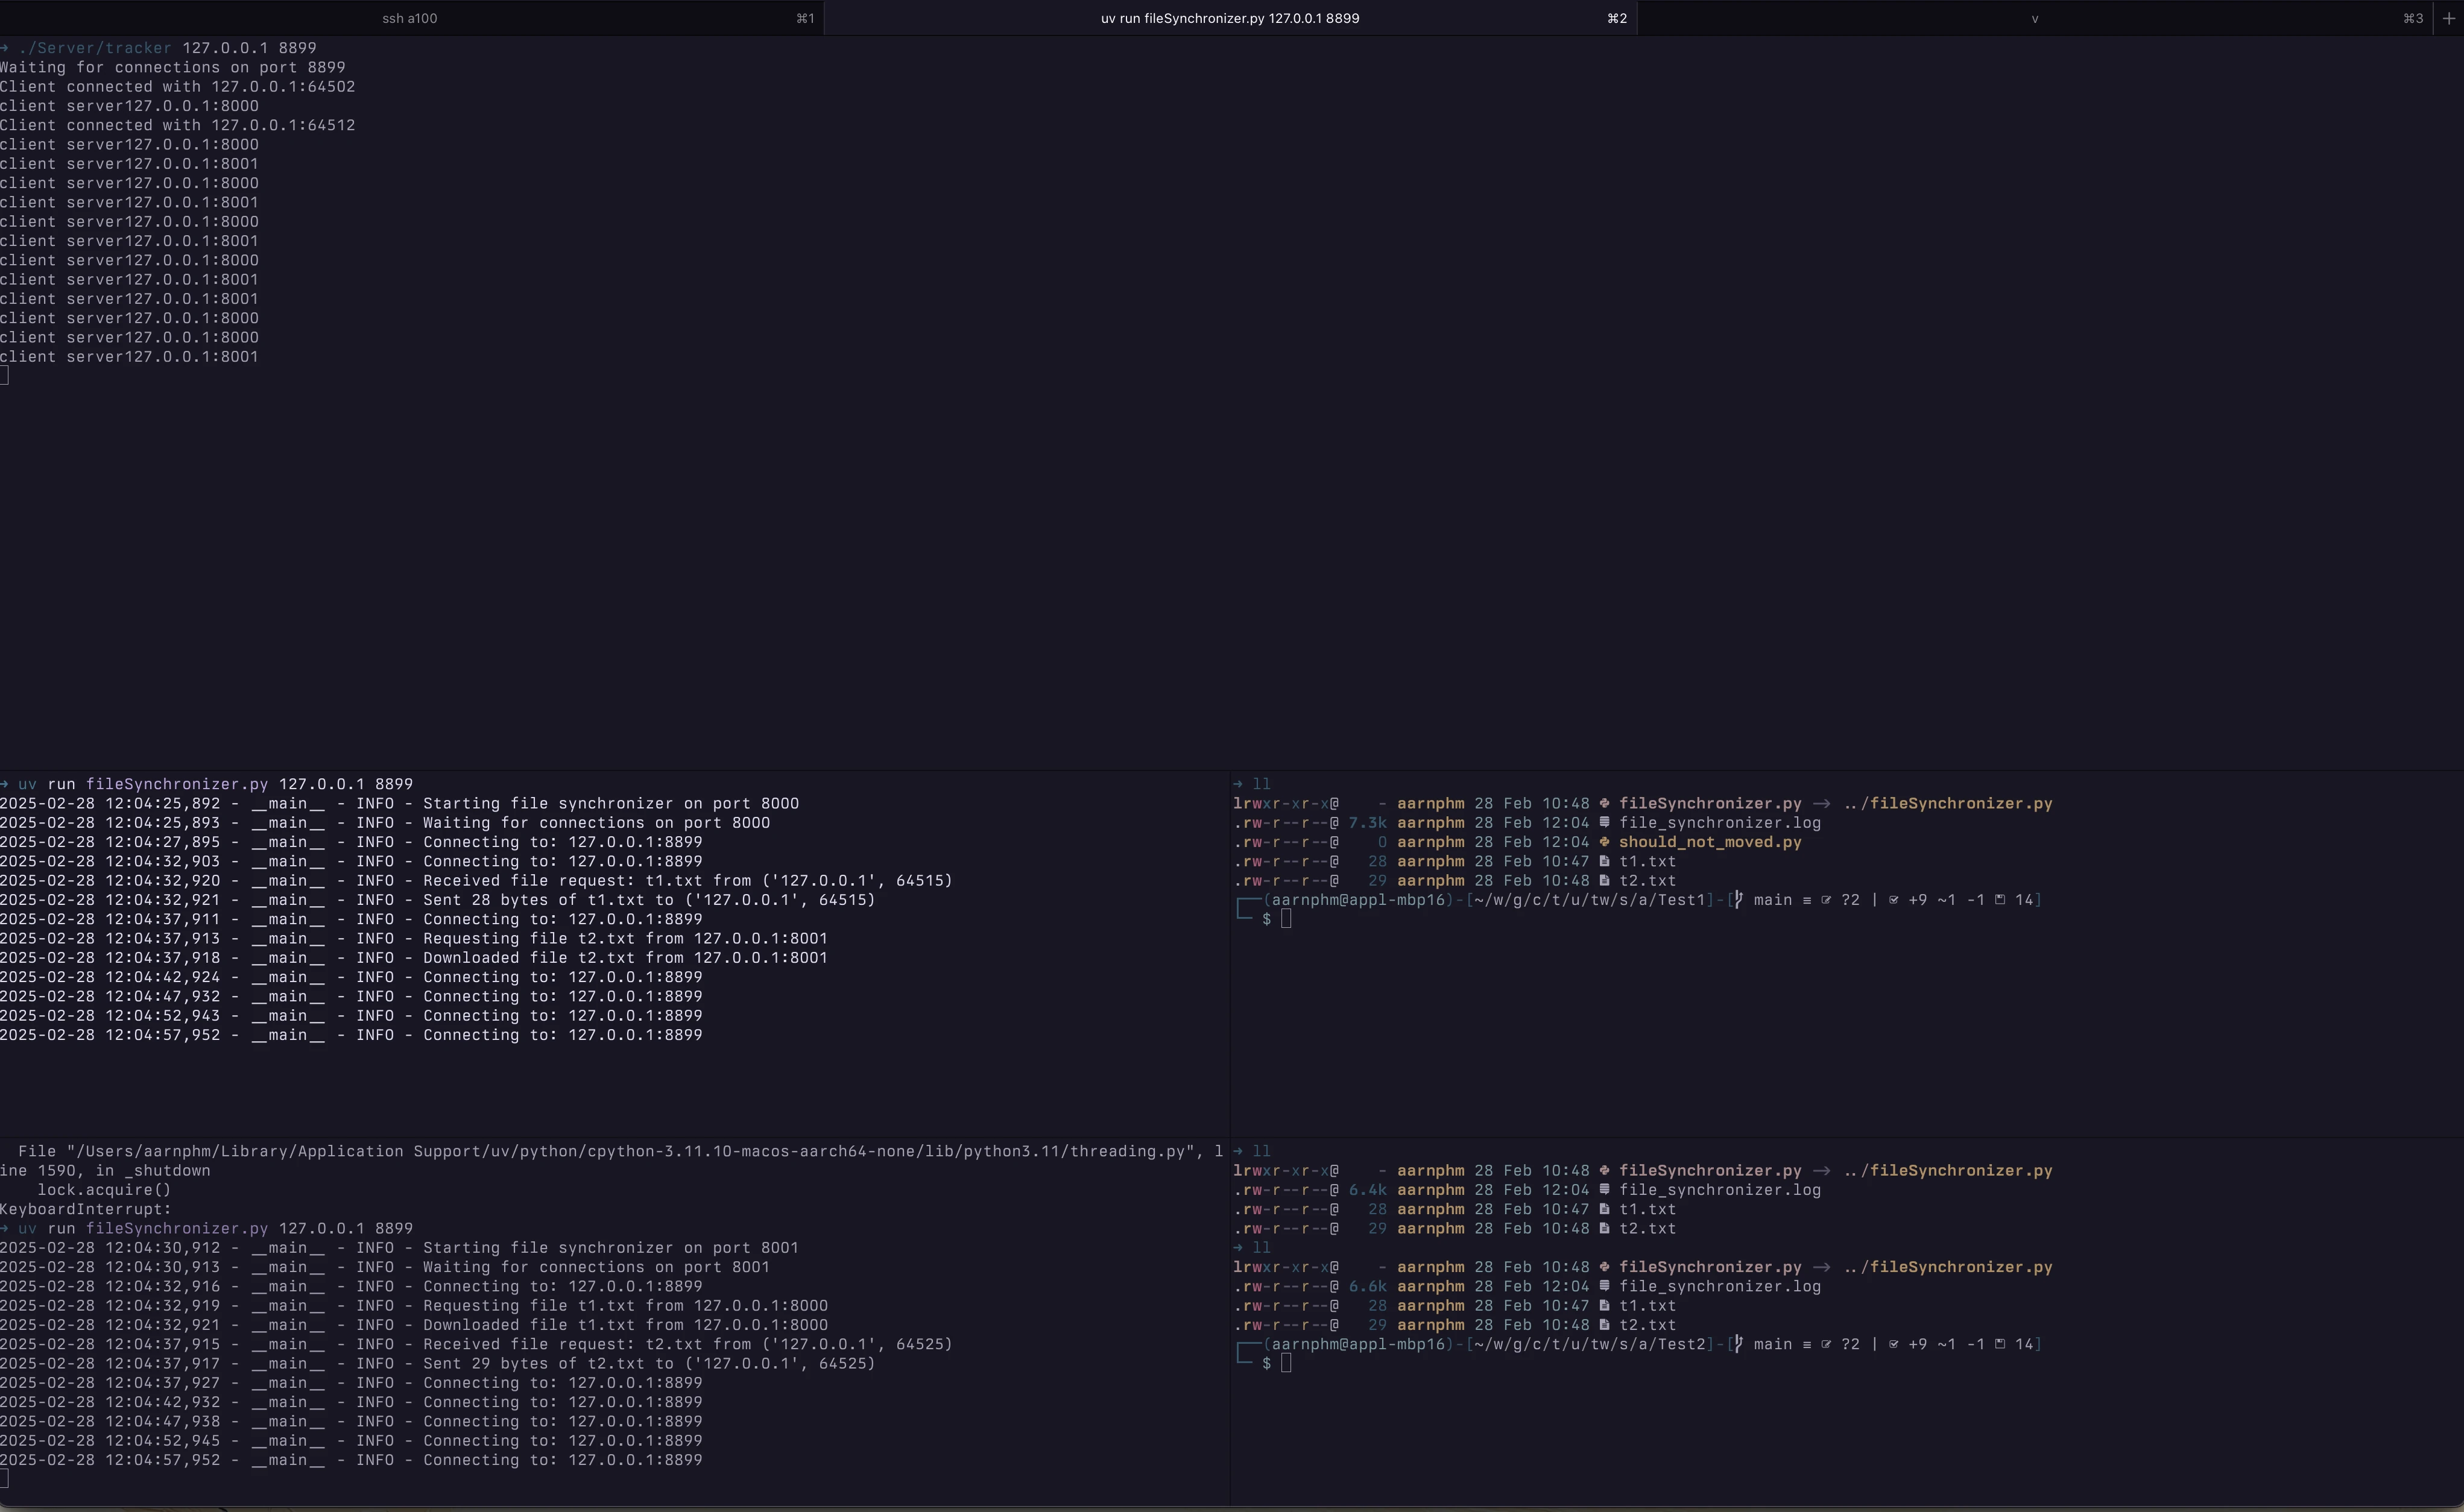Click the staged '+9' icon in the Test1 prompt

coord(1893,900)
